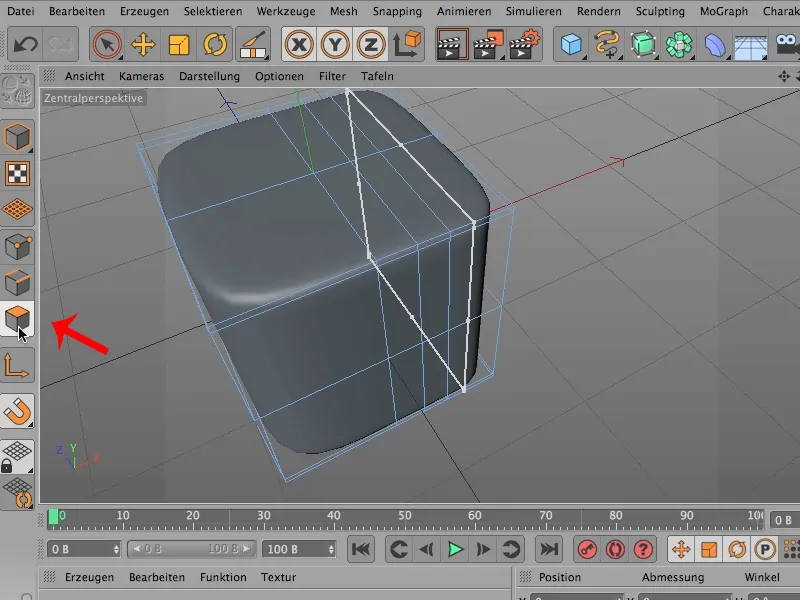The width and height of the screenshot is (800, 600).
Task: Select the Rotate tool in top toolbar
Action: [215, 44]
